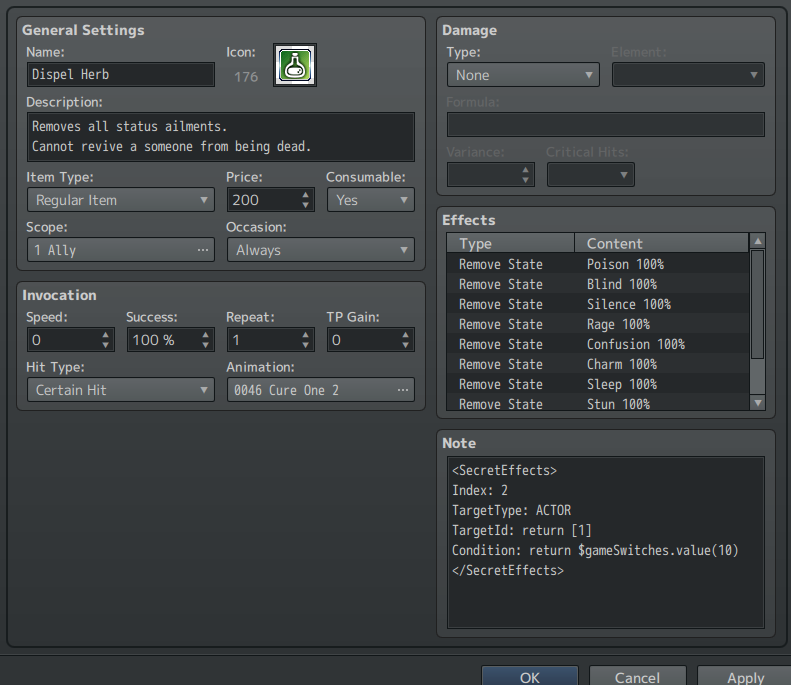Click the Effects list scrollbar thumb
Screen dimensions: 791x685
pos(758,304)
